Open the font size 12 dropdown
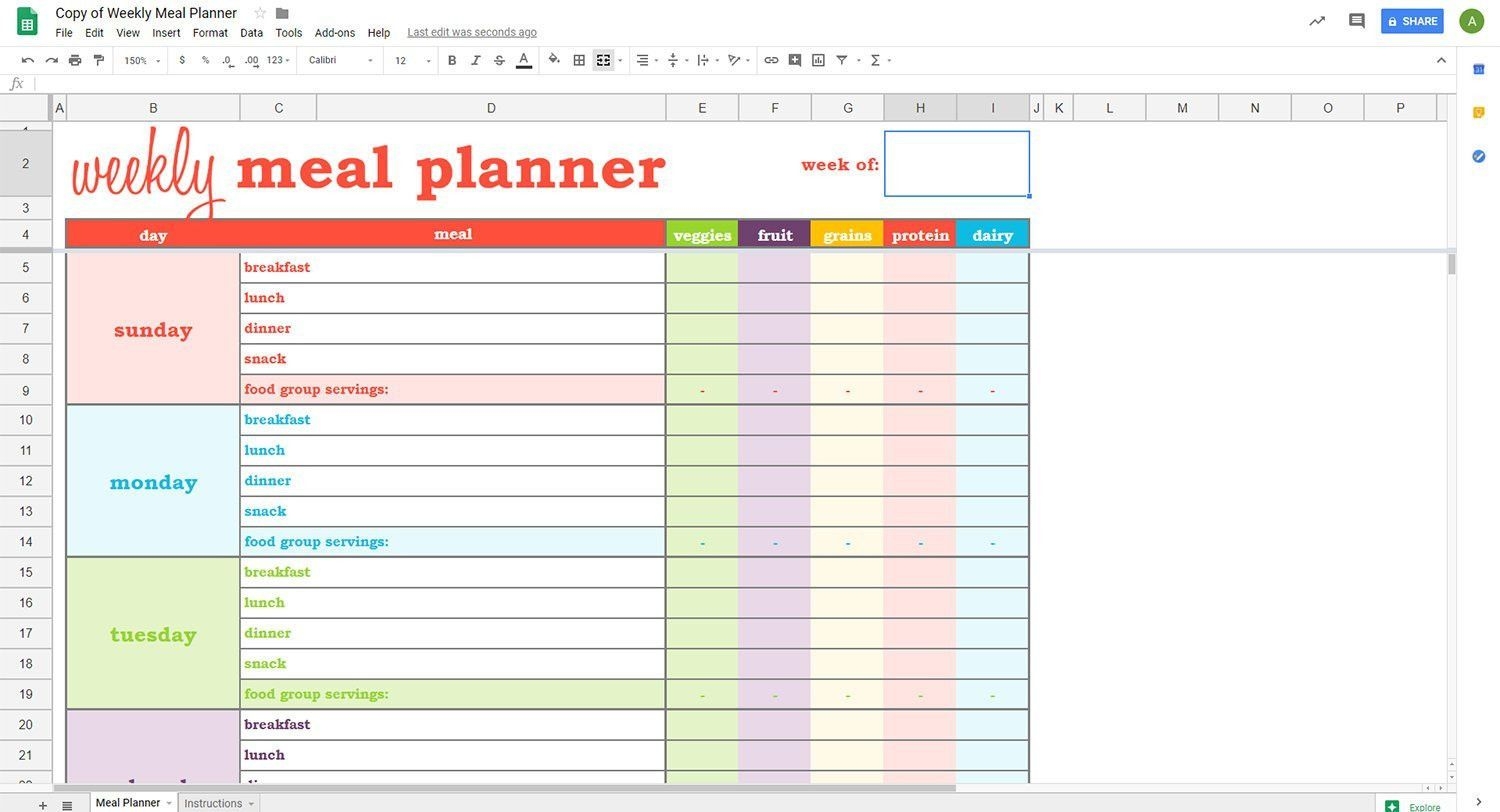The image size is (1500, 812). [x=411, y=60]
